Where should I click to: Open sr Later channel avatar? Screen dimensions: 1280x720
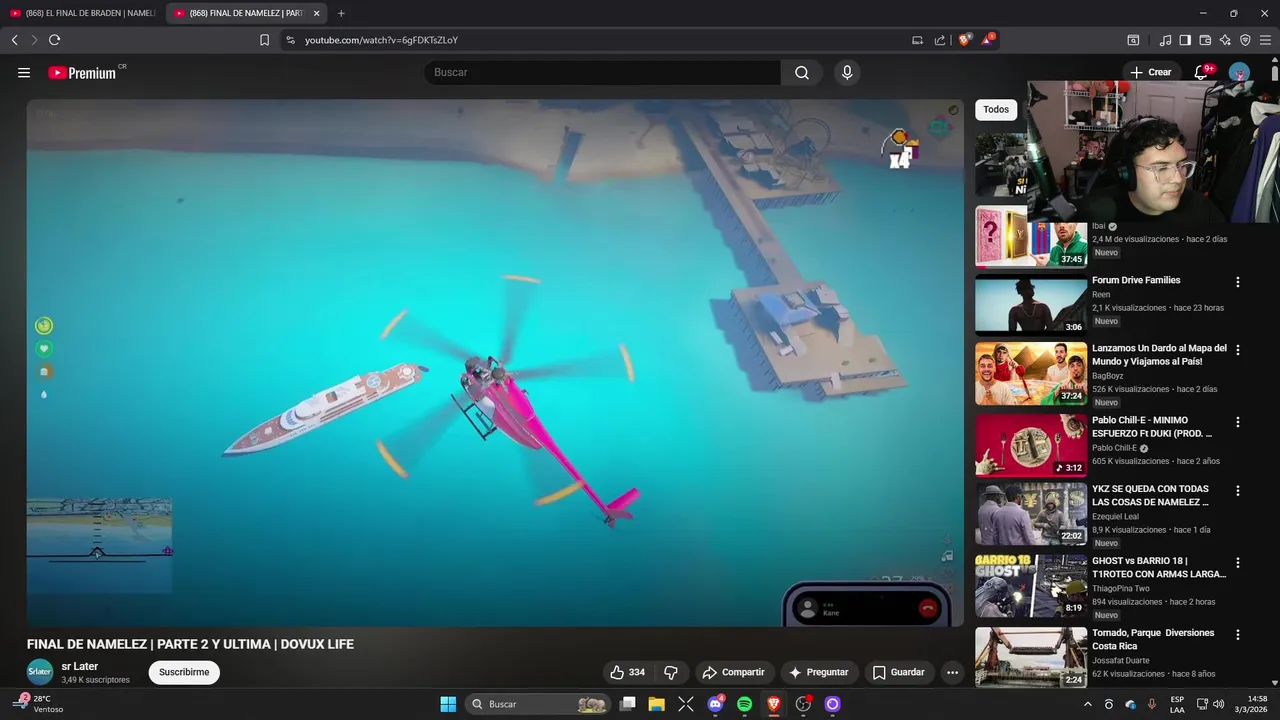(x=40, y=672)
